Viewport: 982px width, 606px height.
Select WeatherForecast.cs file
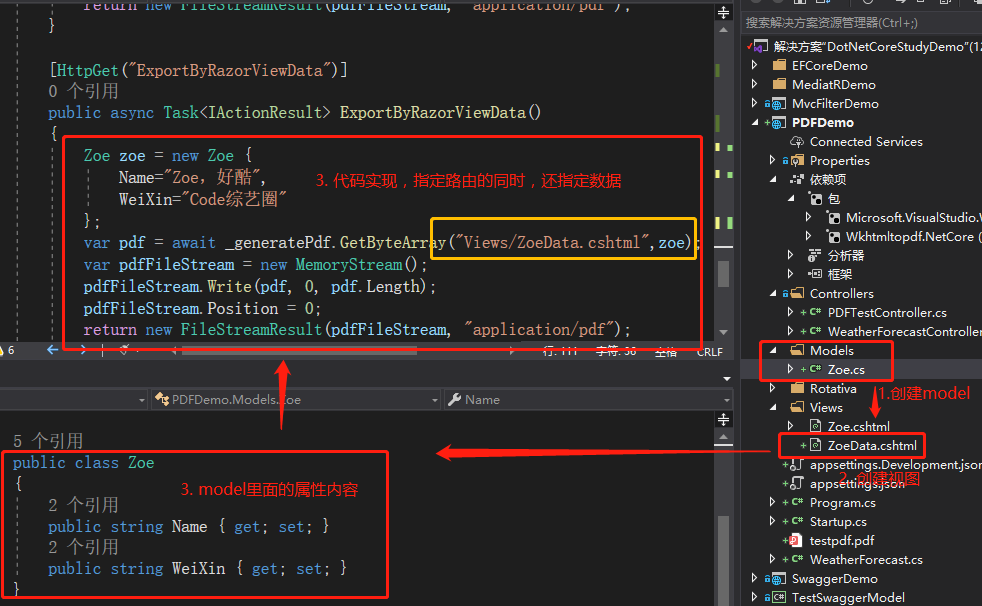pyautogui.click(x=866, y=560)
